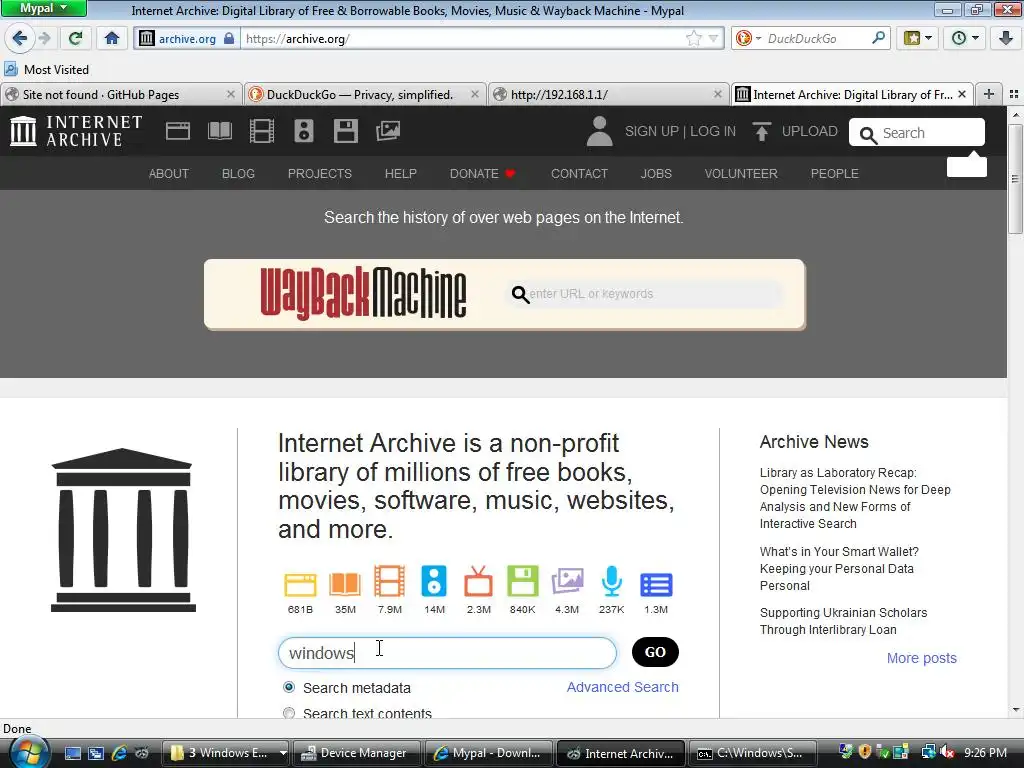Open the purple images icon labeled 4.3M
Screen dimensions: 1024x768
(x=567, y=581)
